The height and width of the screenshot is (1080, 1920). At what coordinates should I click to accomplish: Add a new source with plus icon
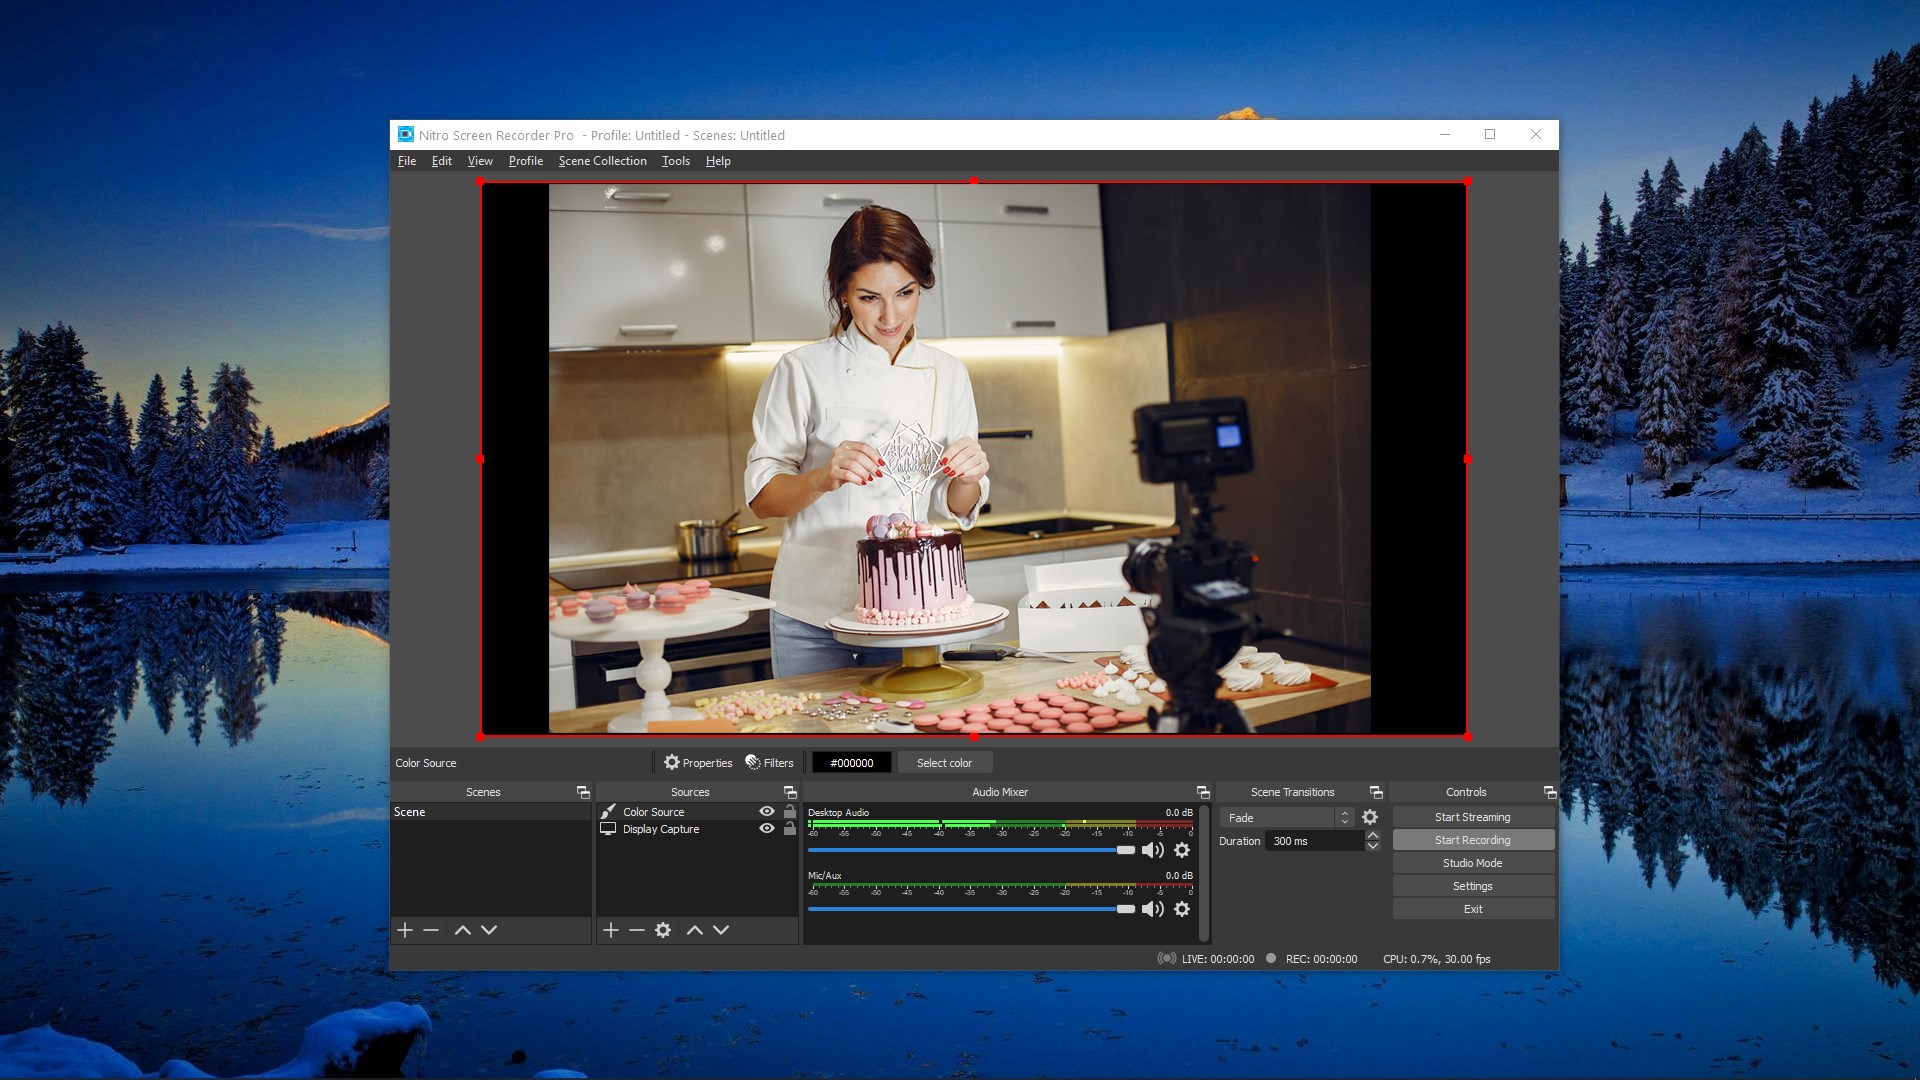coord(610,930)
